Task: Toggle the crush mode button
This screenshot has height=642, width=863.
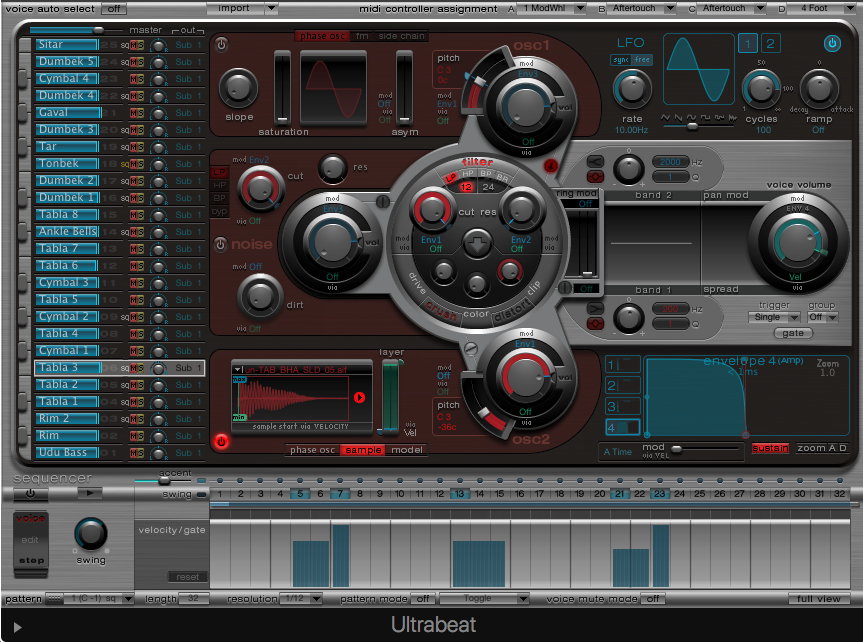Action: click(441, 312)
